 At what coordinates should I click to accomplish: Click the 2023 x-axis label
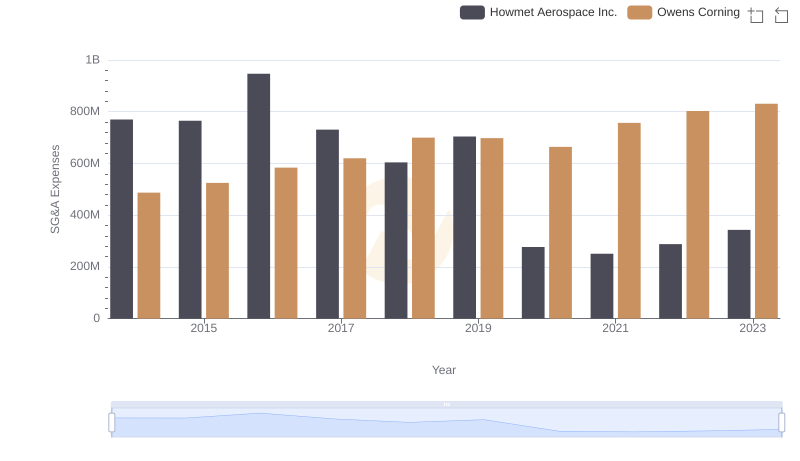pos(753,328)
